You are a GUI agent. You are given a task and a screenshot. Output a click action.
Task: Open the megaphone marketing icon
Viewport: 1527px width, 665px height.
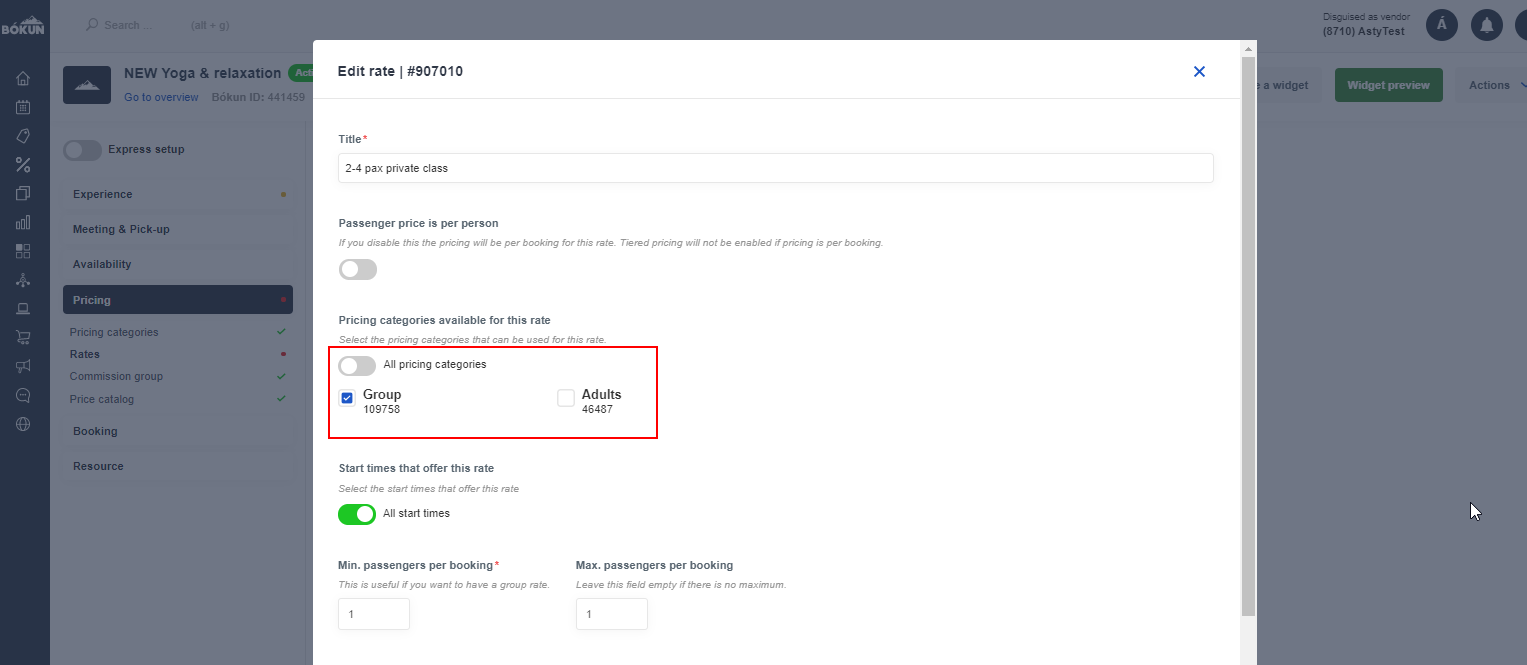23,366
